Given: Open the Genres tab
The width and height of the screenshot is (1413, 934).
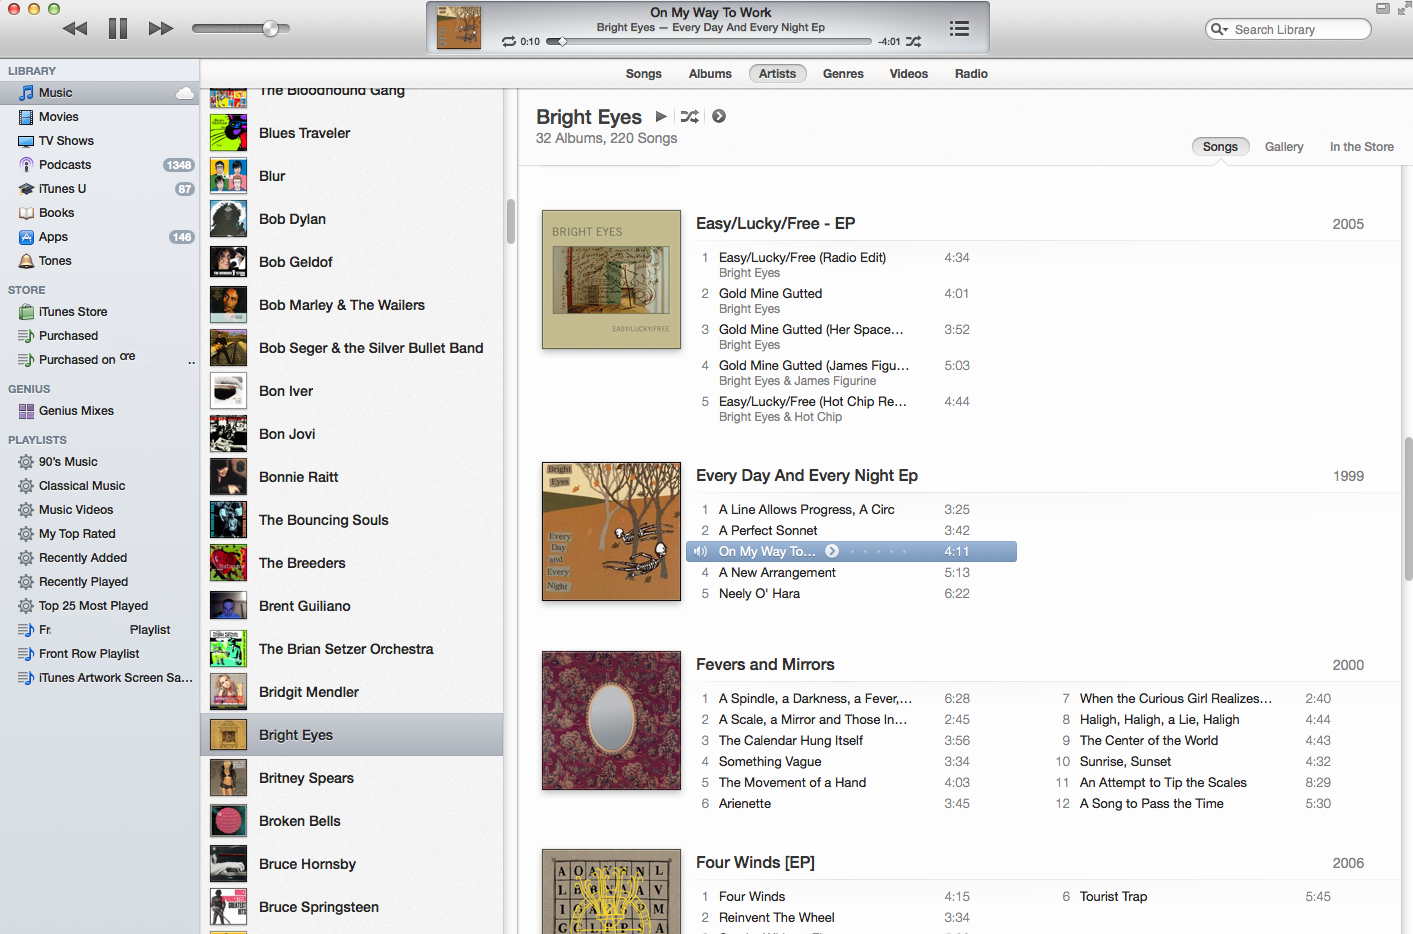Looking at the screenshot, I should pyautogui.click(x=843, y=73).
